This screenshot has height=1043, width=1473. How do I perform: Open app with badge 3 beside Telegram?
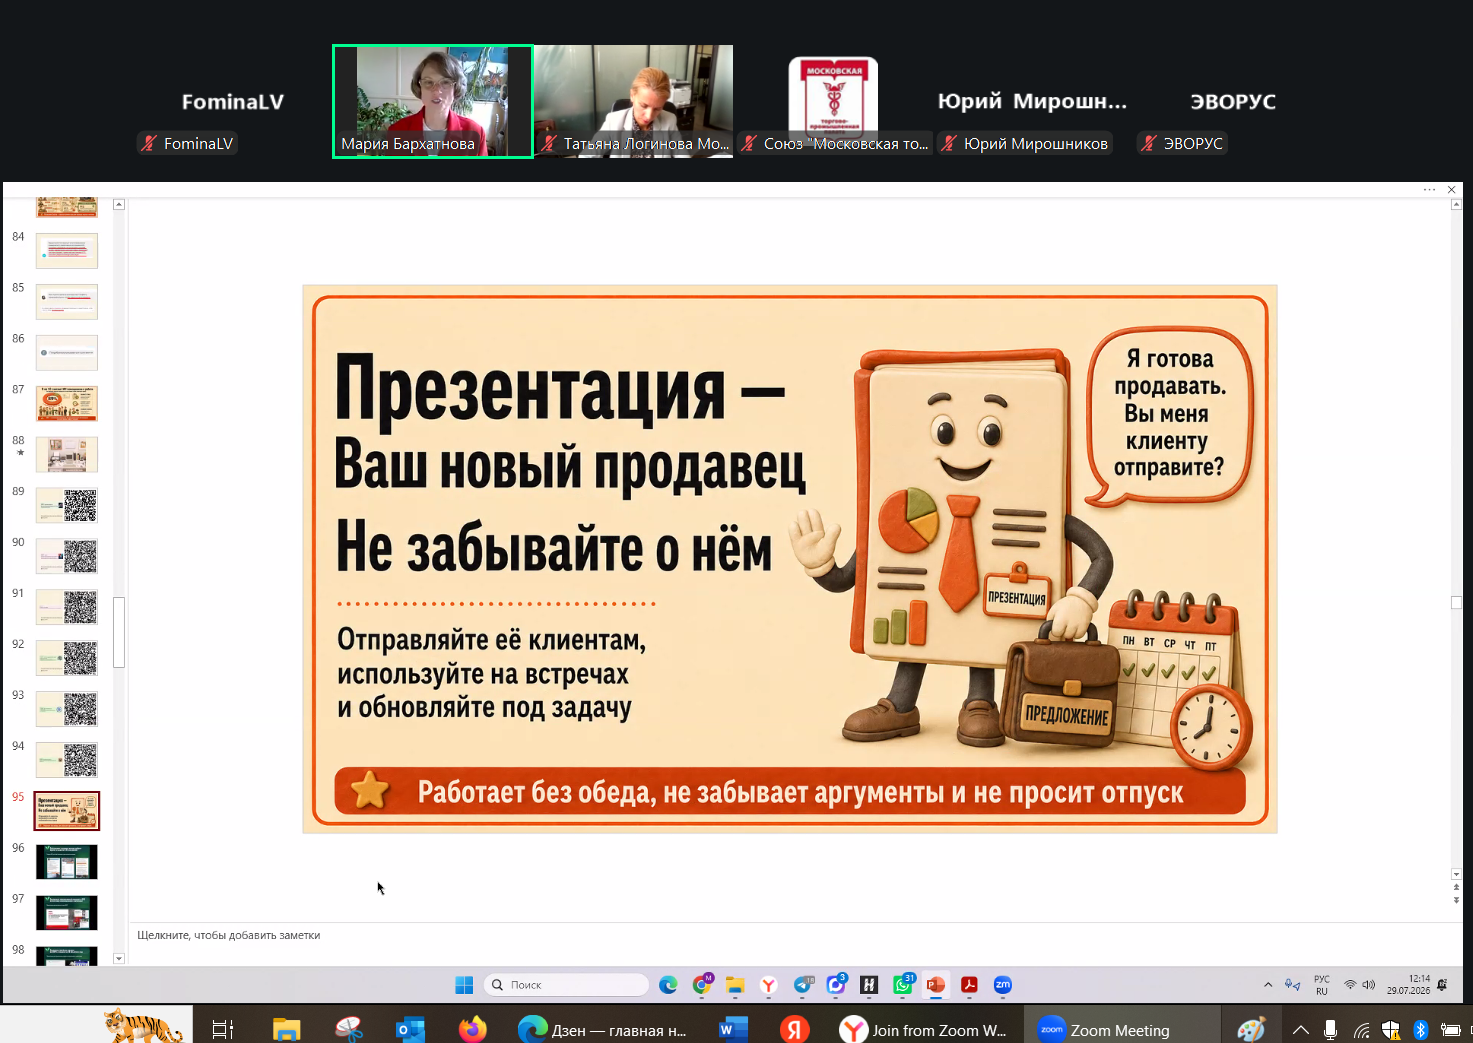[836, 985]
